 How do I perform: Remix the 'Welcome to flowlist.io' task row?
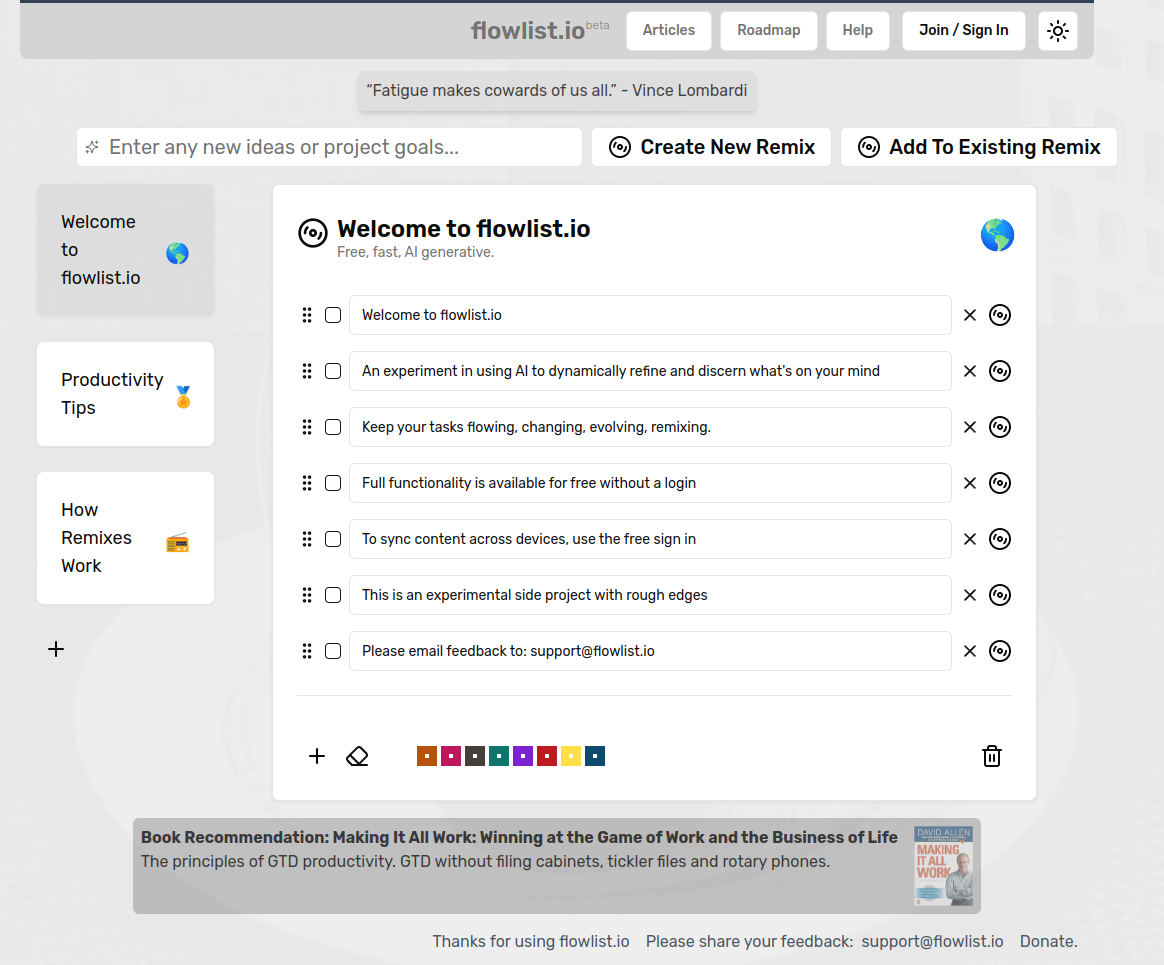click(1000, 315)
